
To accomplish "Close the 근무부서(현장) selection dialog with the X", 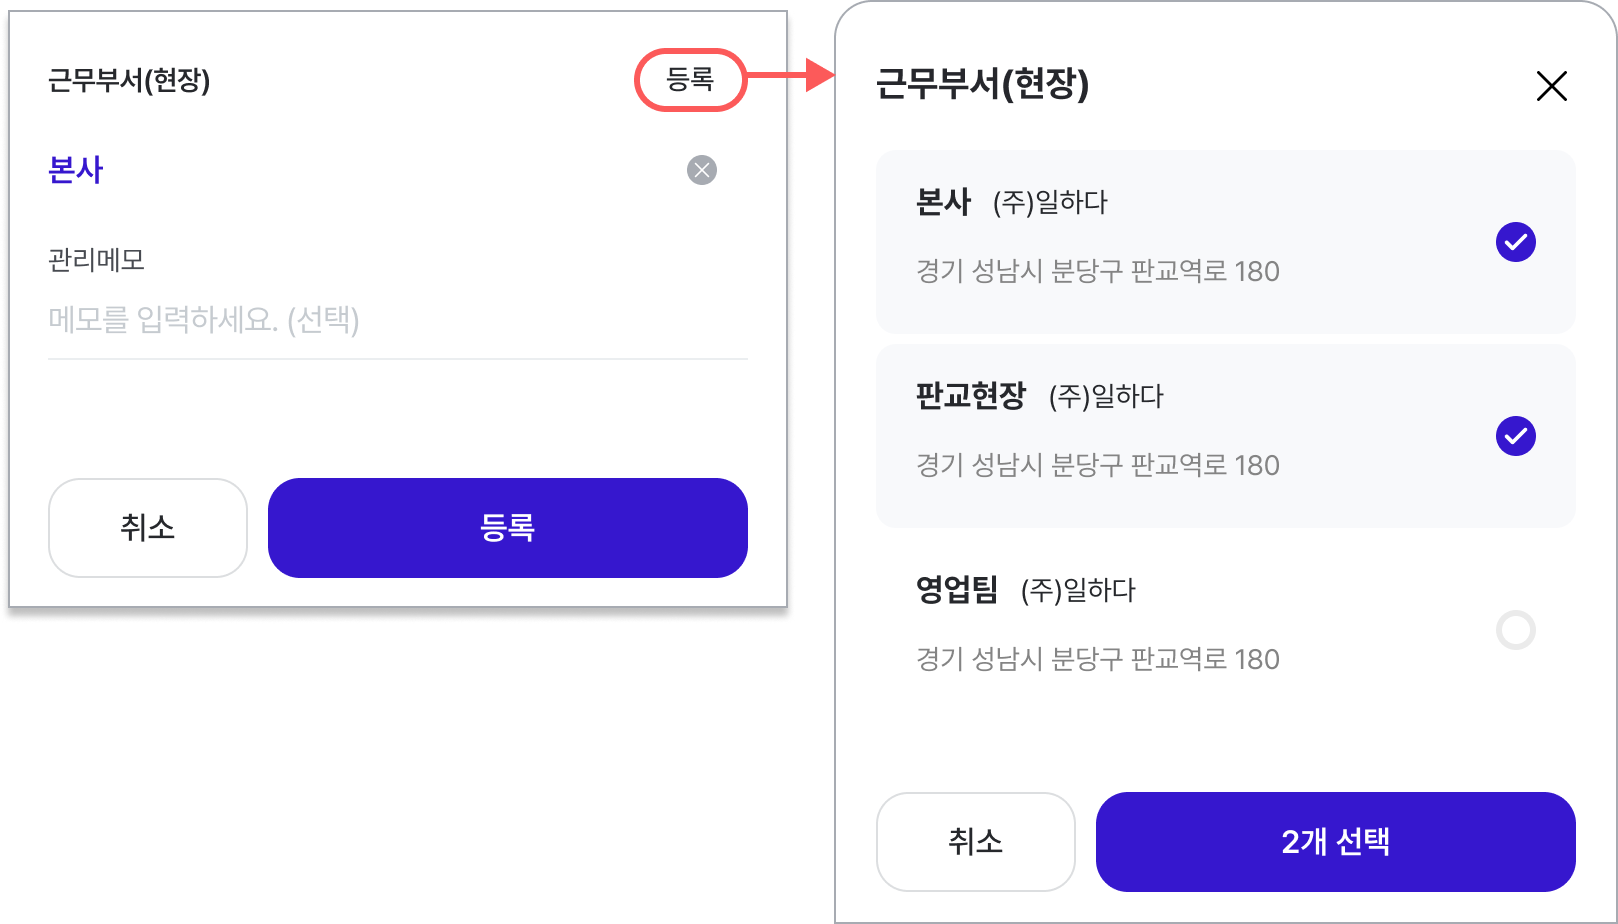I will click(x=1551, y=86).
